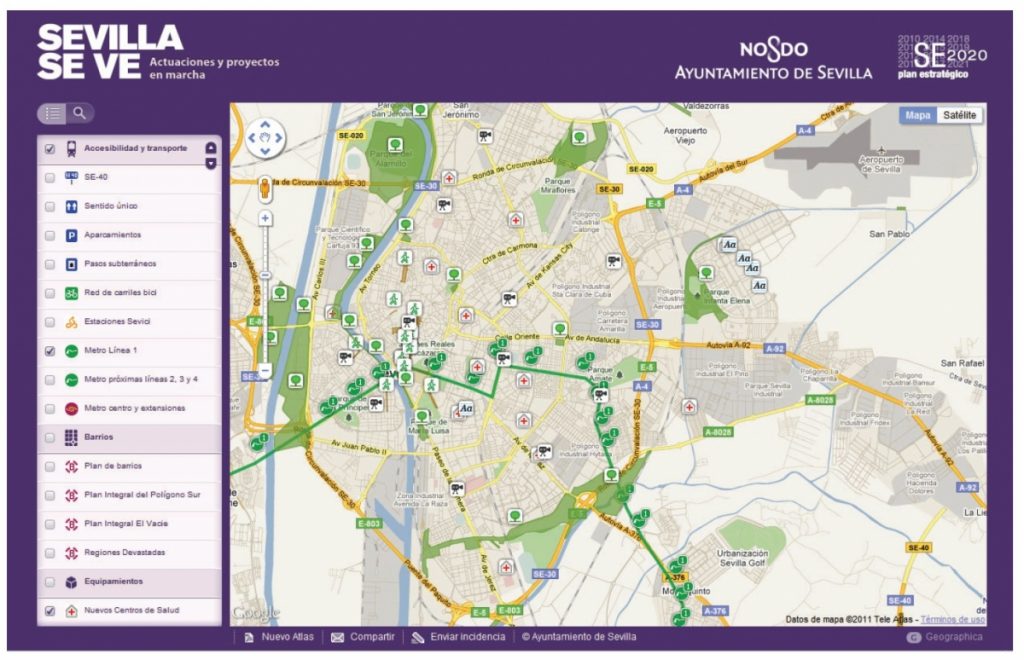The height and width of the screenshot is (660, 1024).
Task: Click the Sevilla Se Ve logo
Action: (x=110, y=52)
